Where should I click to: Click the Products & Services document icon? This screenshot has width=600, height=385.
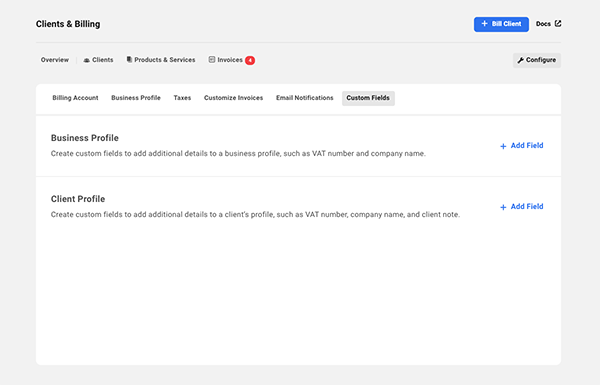129,59
